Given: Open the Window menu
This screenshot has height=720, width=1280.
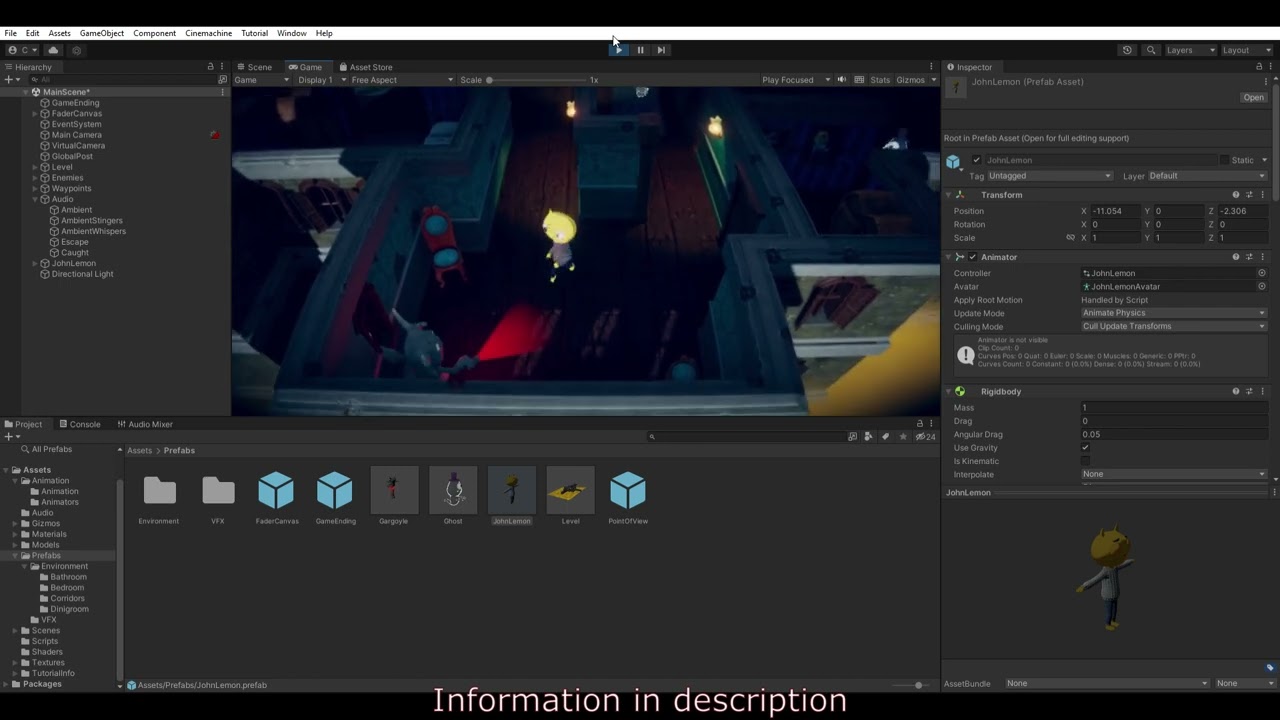Looking at the screenshot, I should (x=292, y=33).
